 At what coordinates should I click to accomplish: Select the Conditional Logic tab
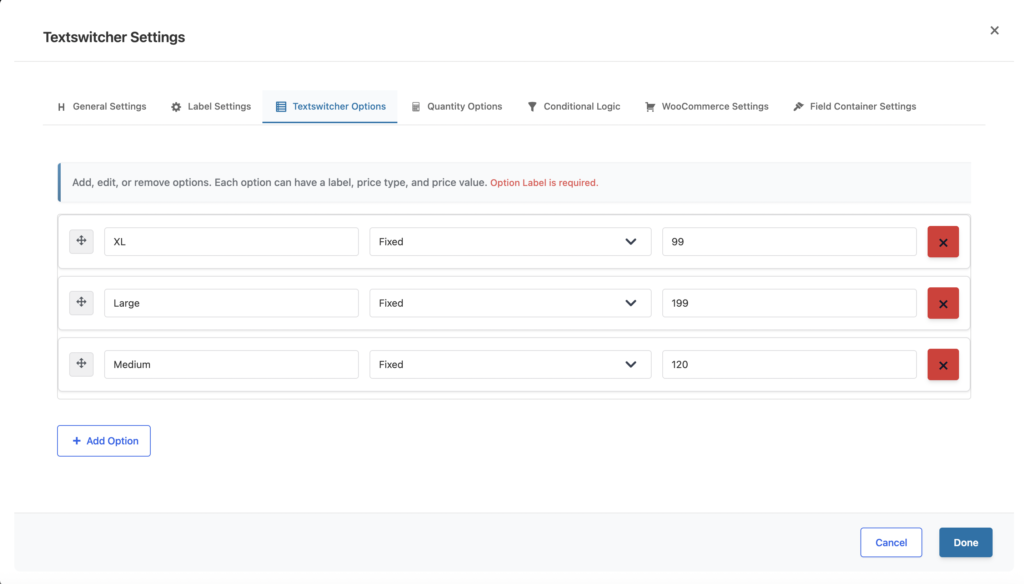[574, 107]
